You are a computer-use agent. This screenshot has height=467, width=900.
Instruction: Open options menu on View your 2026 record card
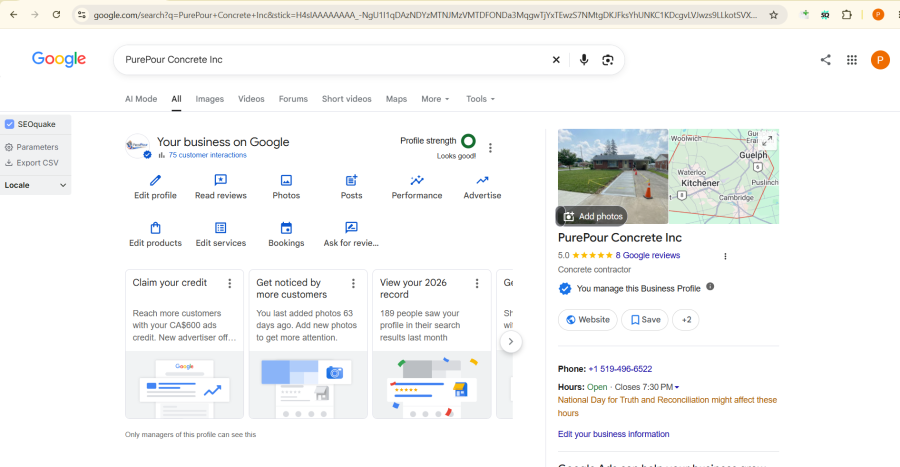point(476,283)
